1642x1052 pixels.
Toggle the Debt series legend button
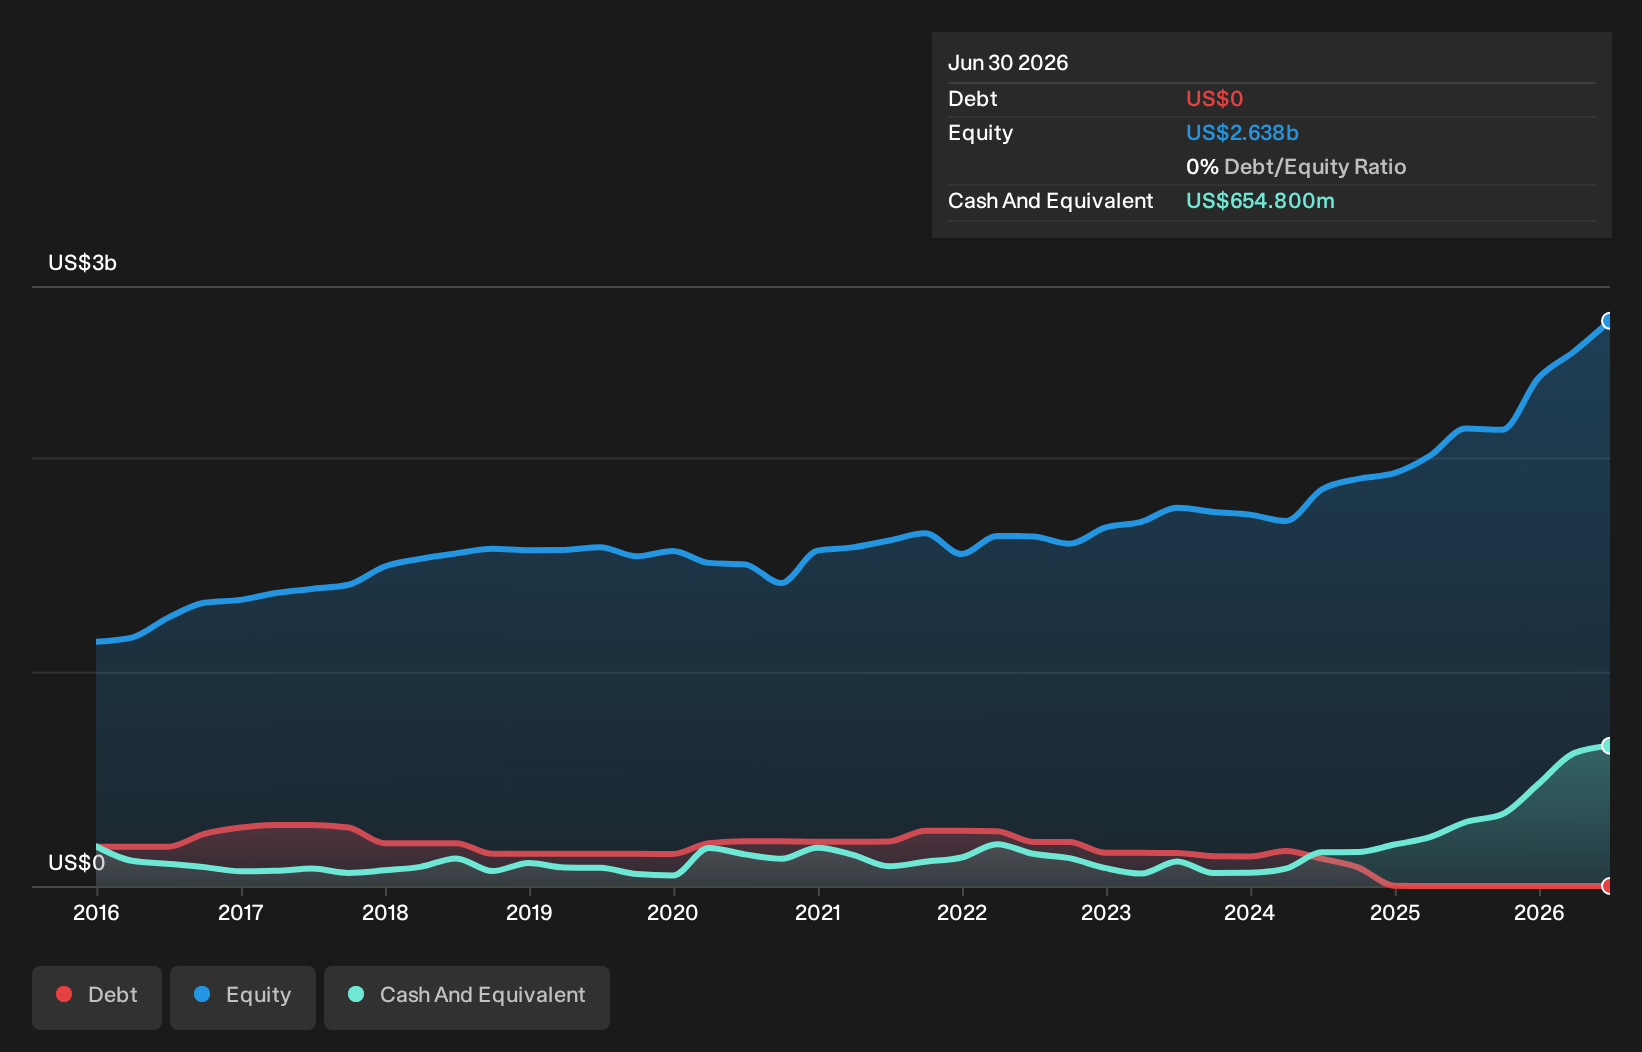point(97,997)
